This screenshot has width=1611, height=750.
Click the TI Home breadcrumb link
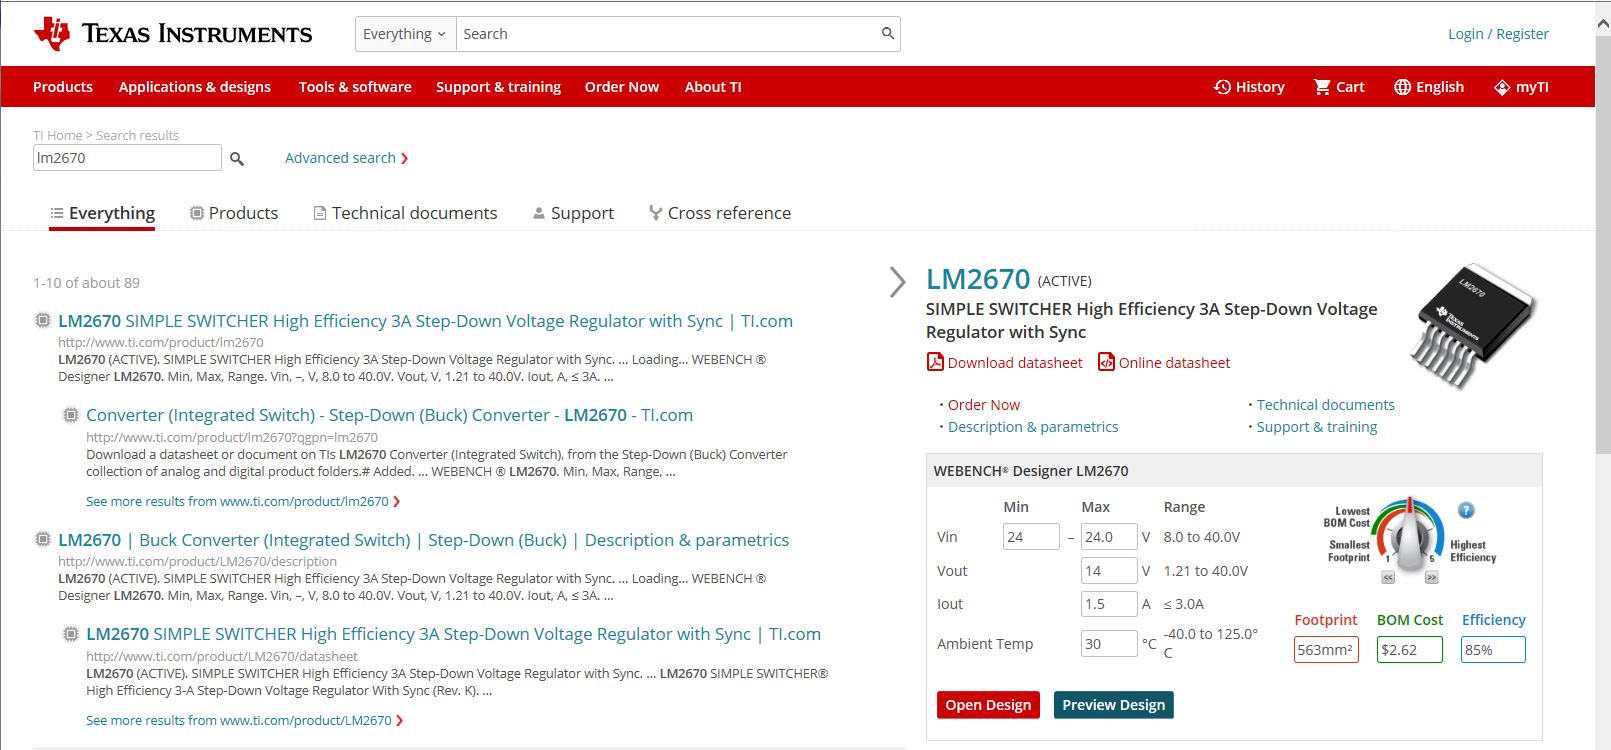coord(58,135)
